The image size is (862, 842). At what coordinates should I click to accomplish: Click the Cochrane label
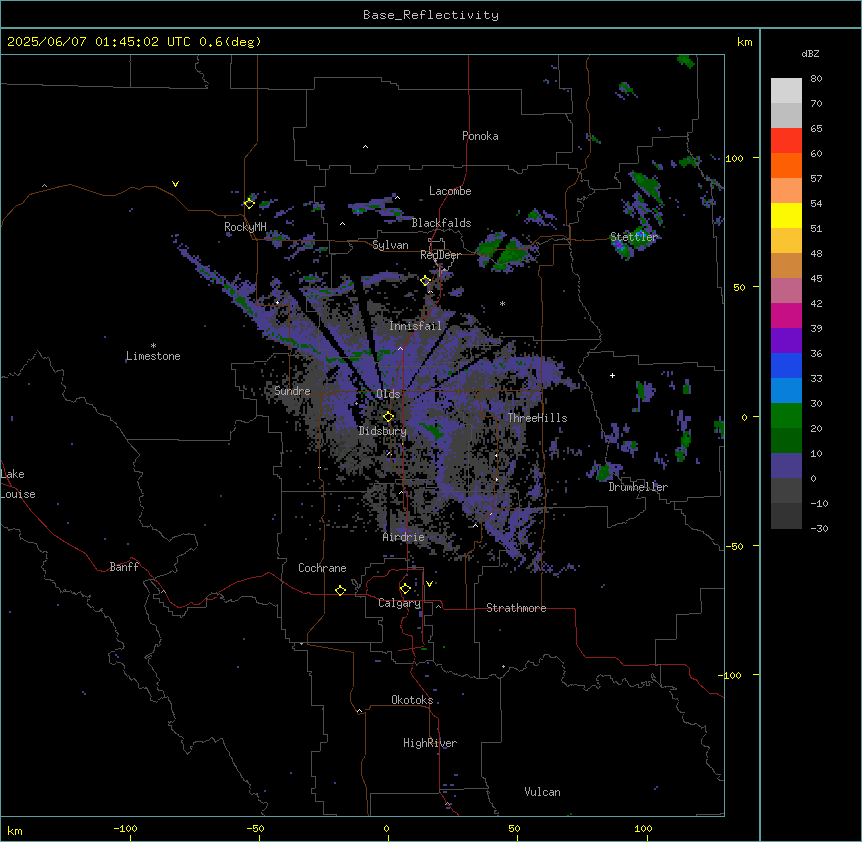tap(322, 568)
